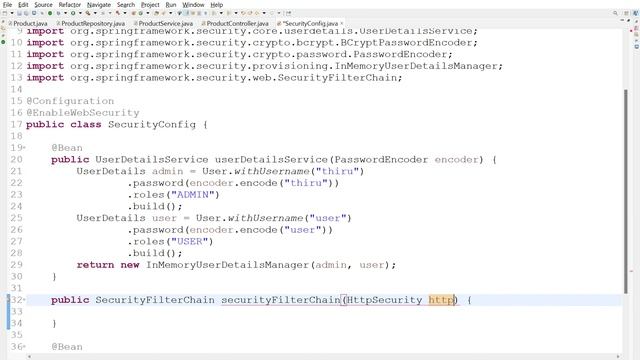This screenshot has height=360, width=640.
Task: Open the Navigate menu
Action: coord(99,4)
